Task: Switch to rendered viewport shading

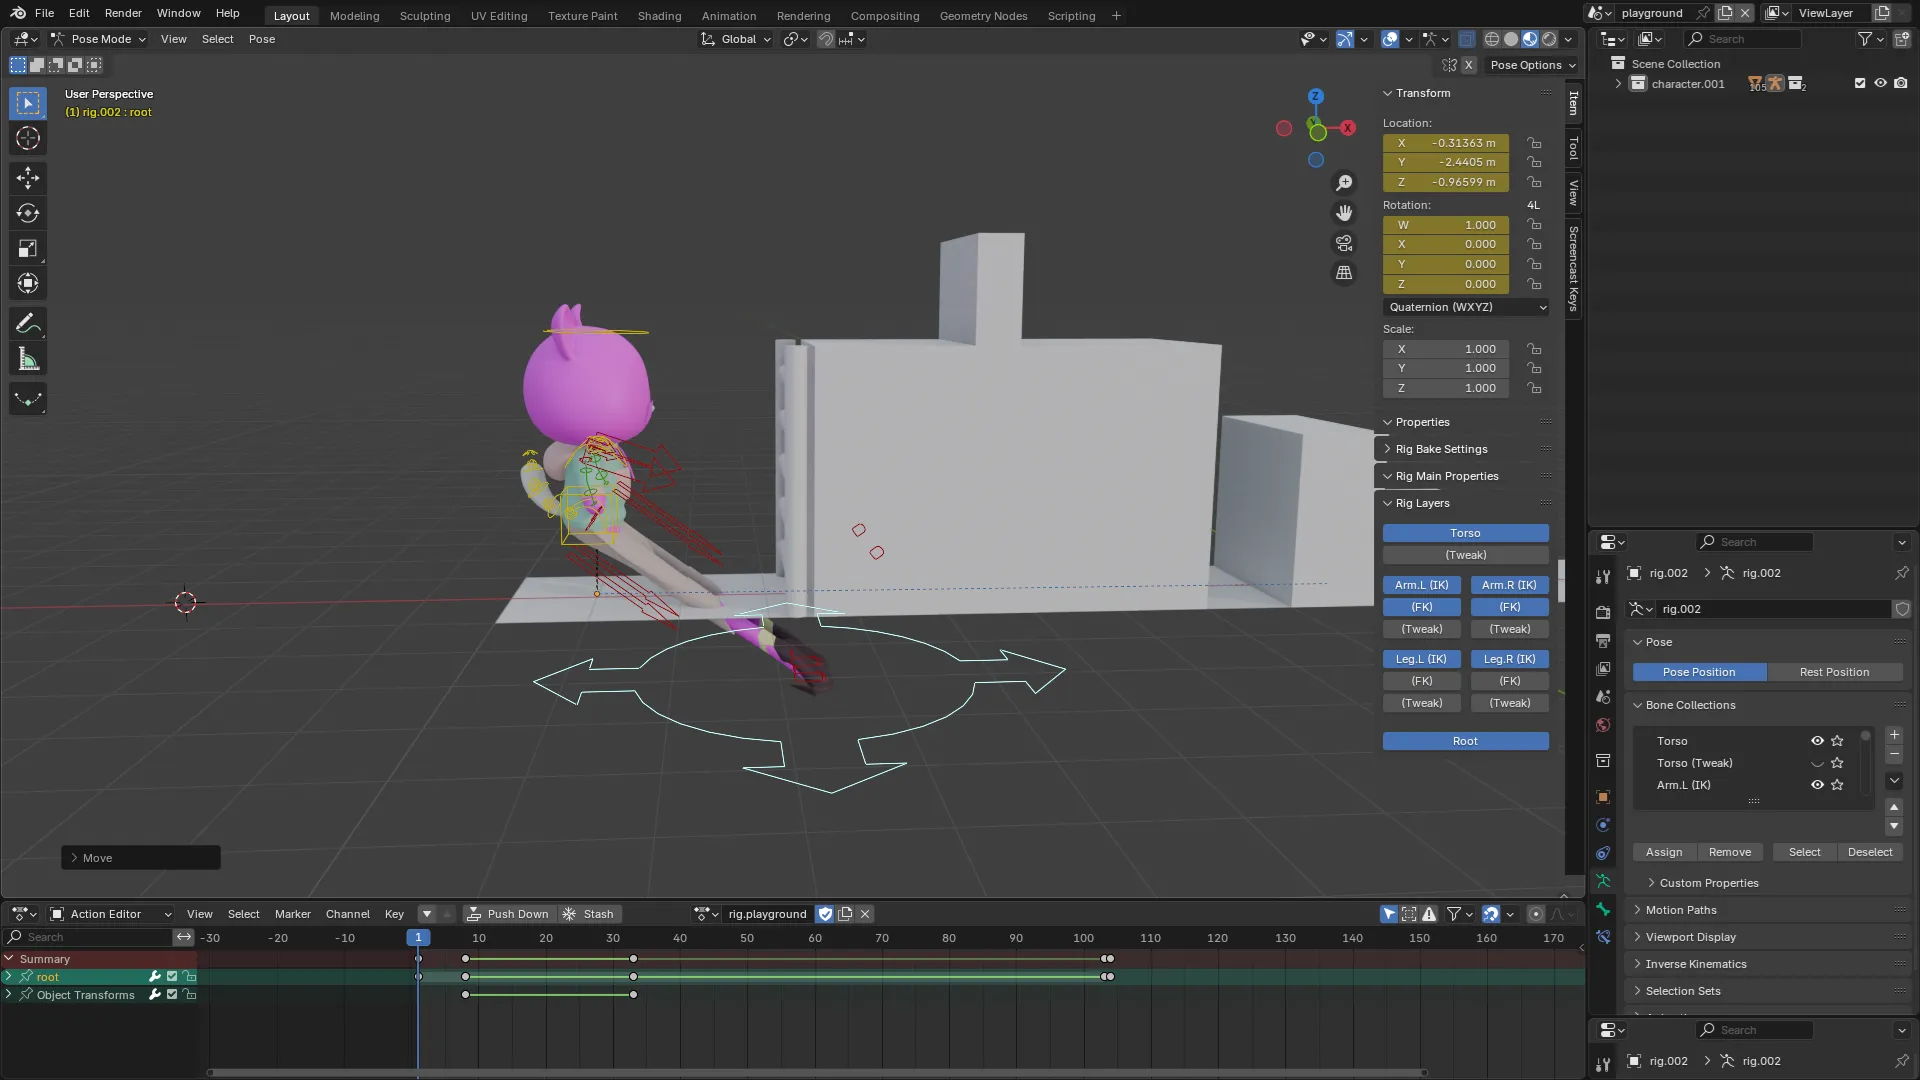Action: click(x=1549, y=39)
